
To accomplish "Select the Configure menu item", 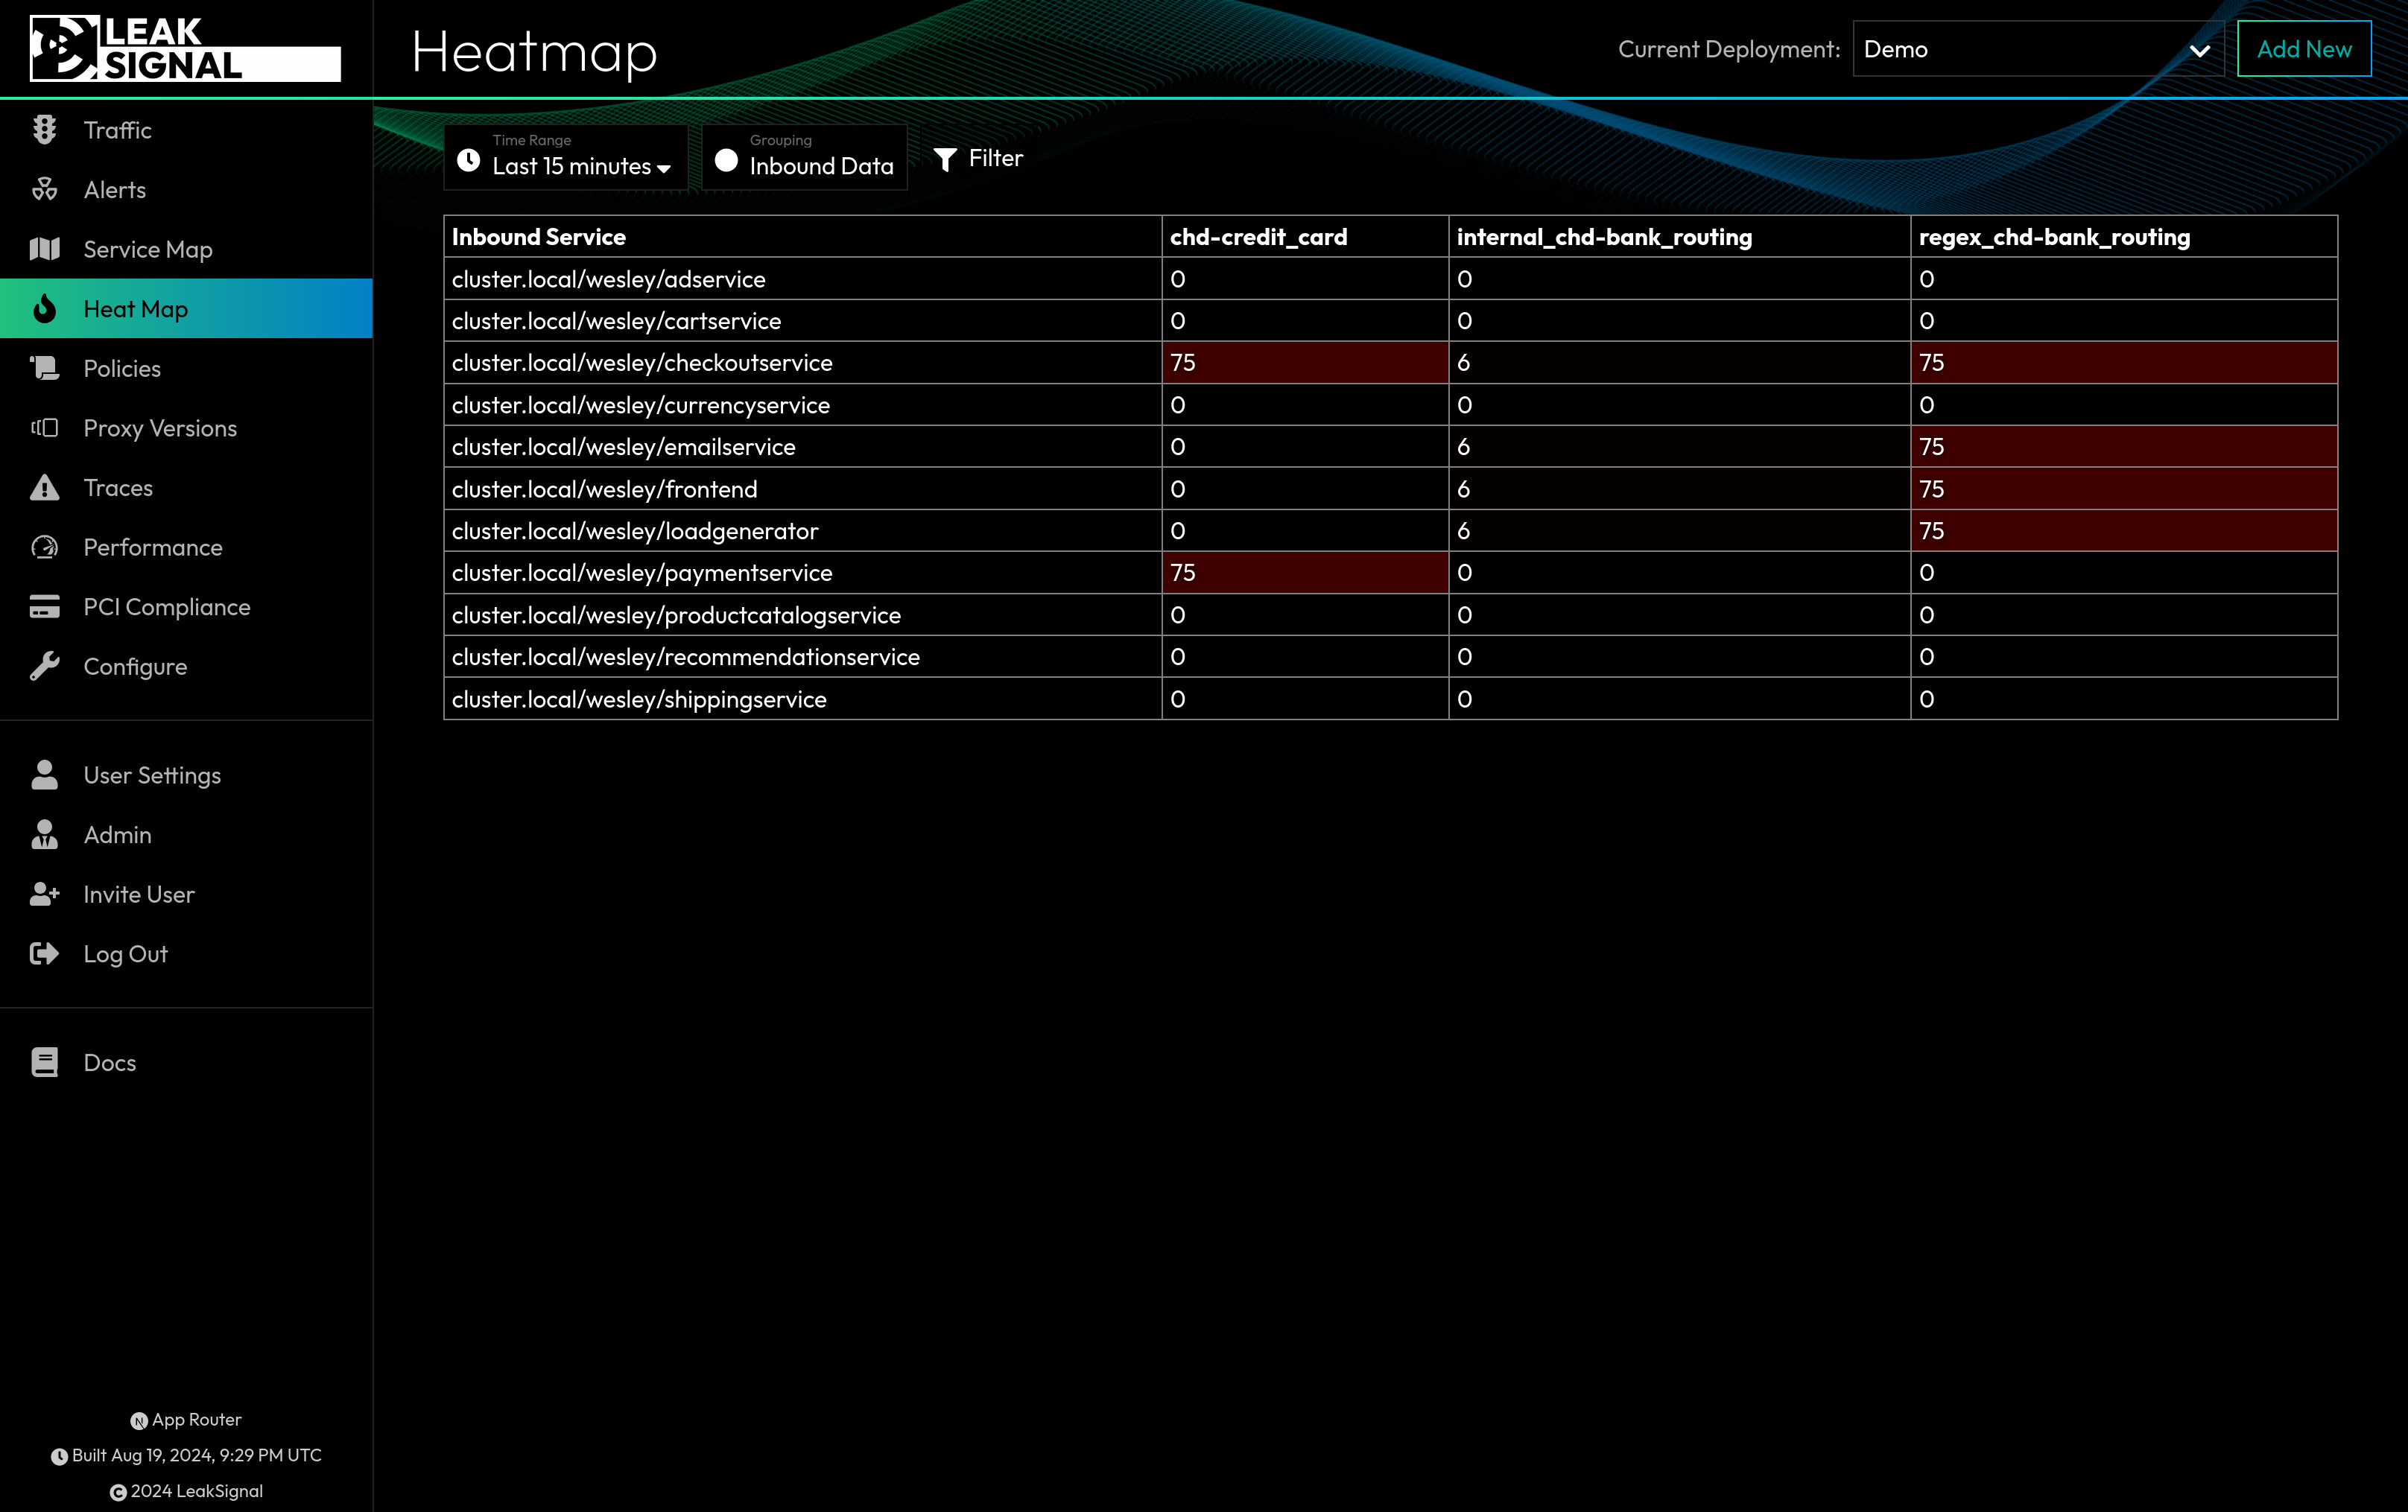I will (x=134, y=665).
